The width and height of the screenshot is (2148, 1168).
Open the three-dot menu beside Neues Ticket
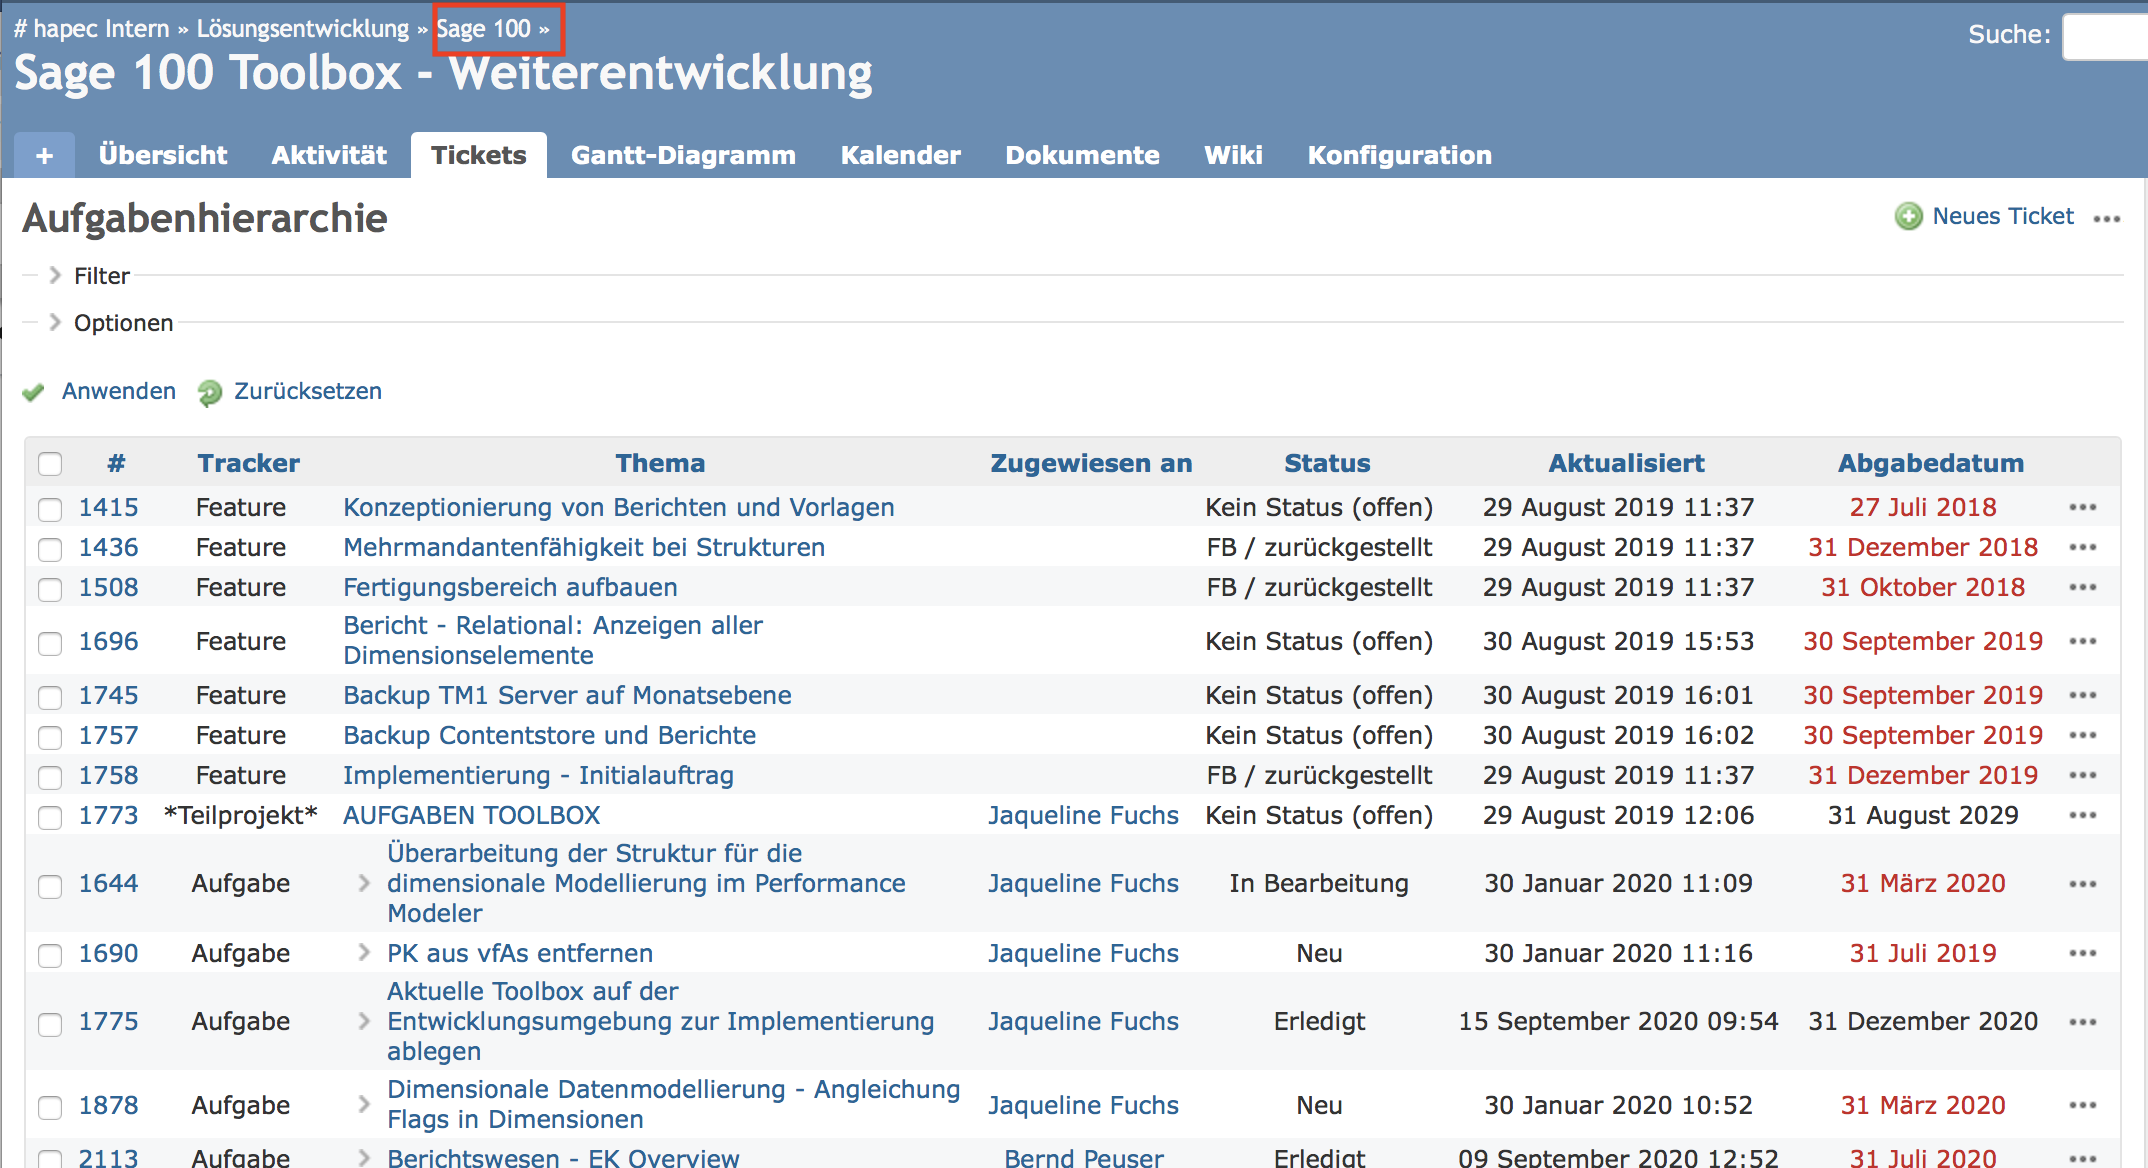(x=2107, y=218)
